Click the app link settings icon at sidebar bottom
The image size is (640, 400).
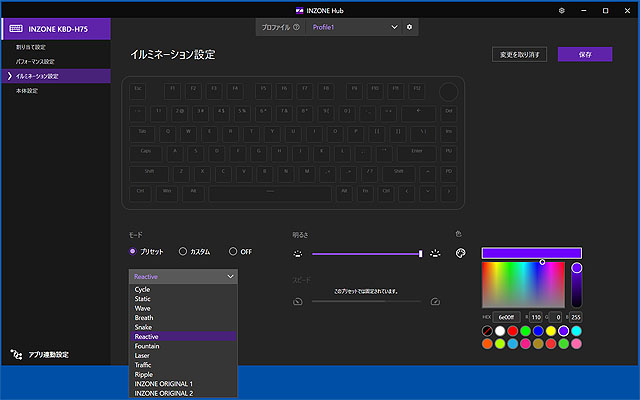click(16, 354)
